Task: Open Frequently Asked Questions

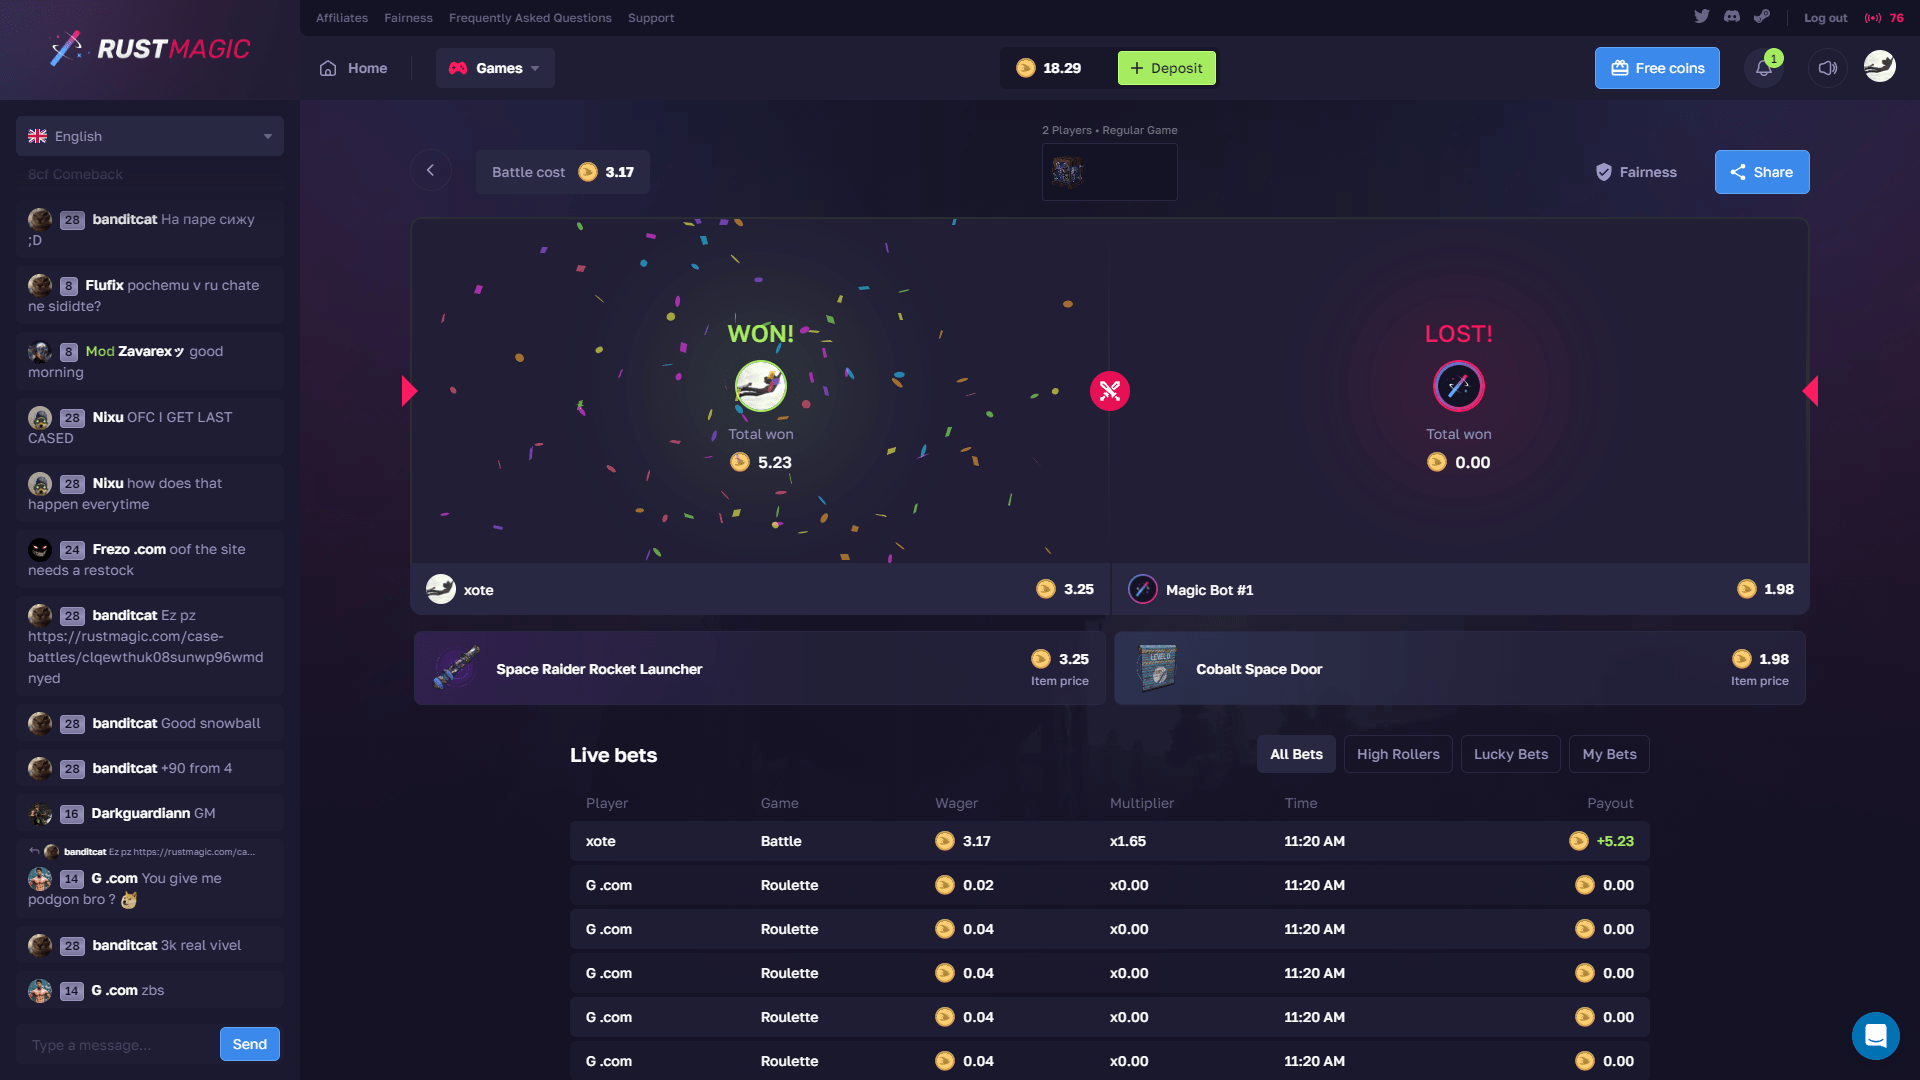Action: pos(530,18)
